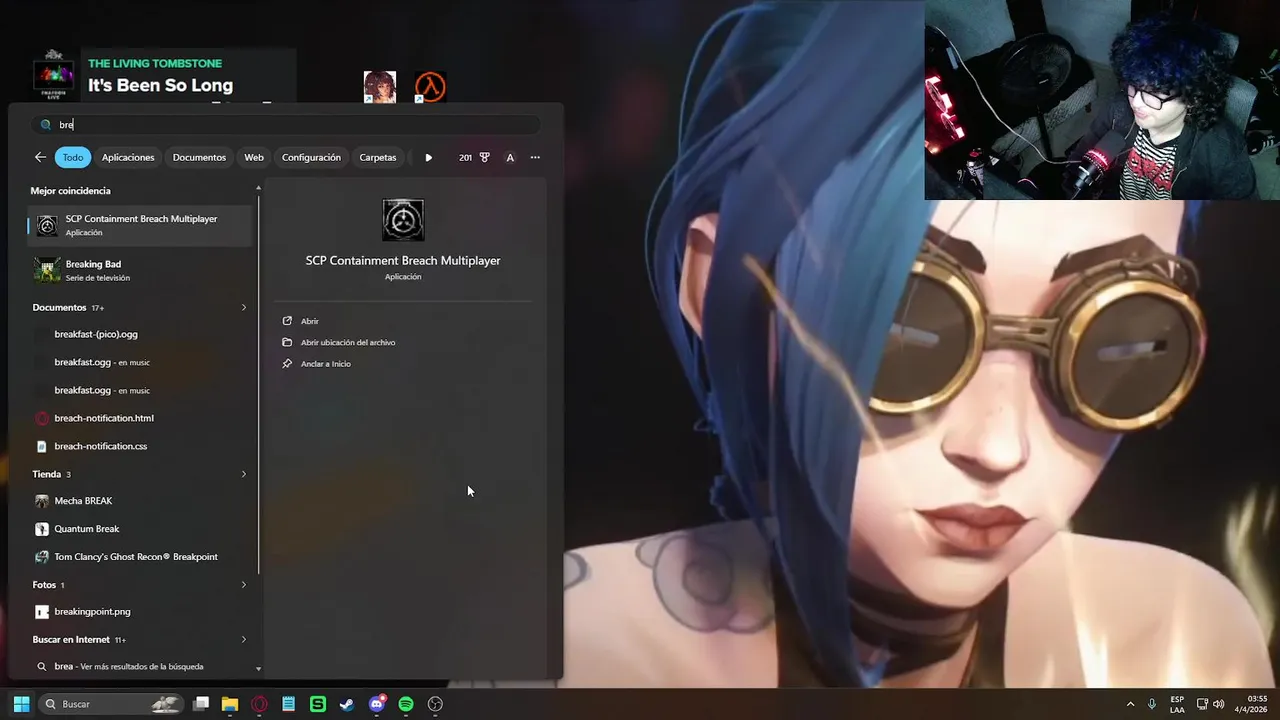The width and height of the screenshot is (1280, 720).
Task: Click the Breaking Bad result thumbnail
Action: click(46, 270)
